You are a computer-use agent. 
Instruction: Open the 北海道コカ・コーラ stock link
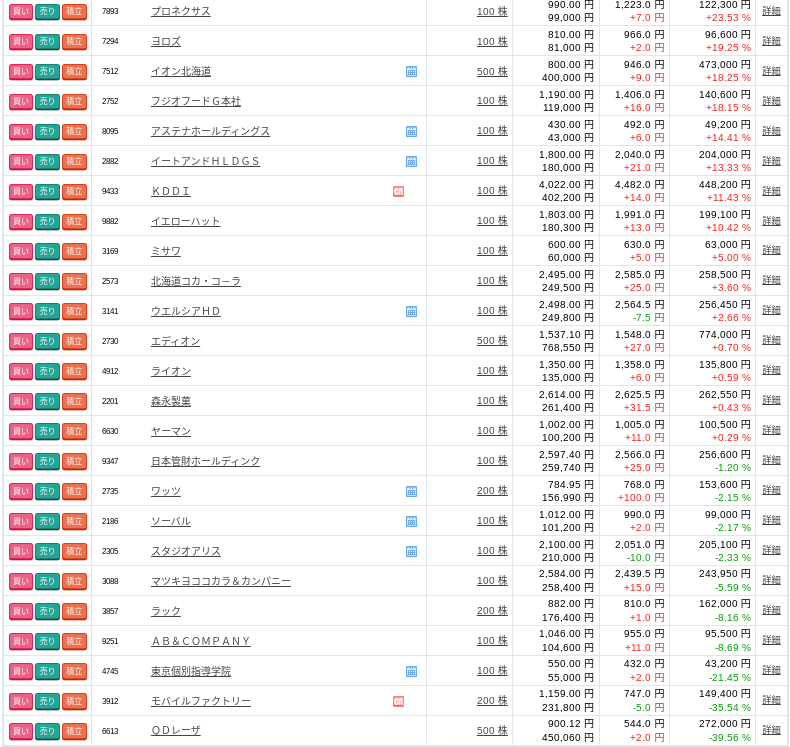click(196, 281)
